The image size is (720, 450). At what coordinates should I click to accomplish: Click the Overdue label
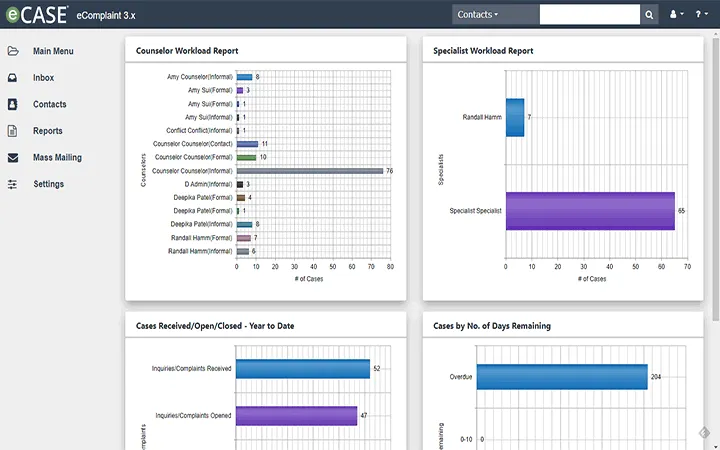point(461,377)
